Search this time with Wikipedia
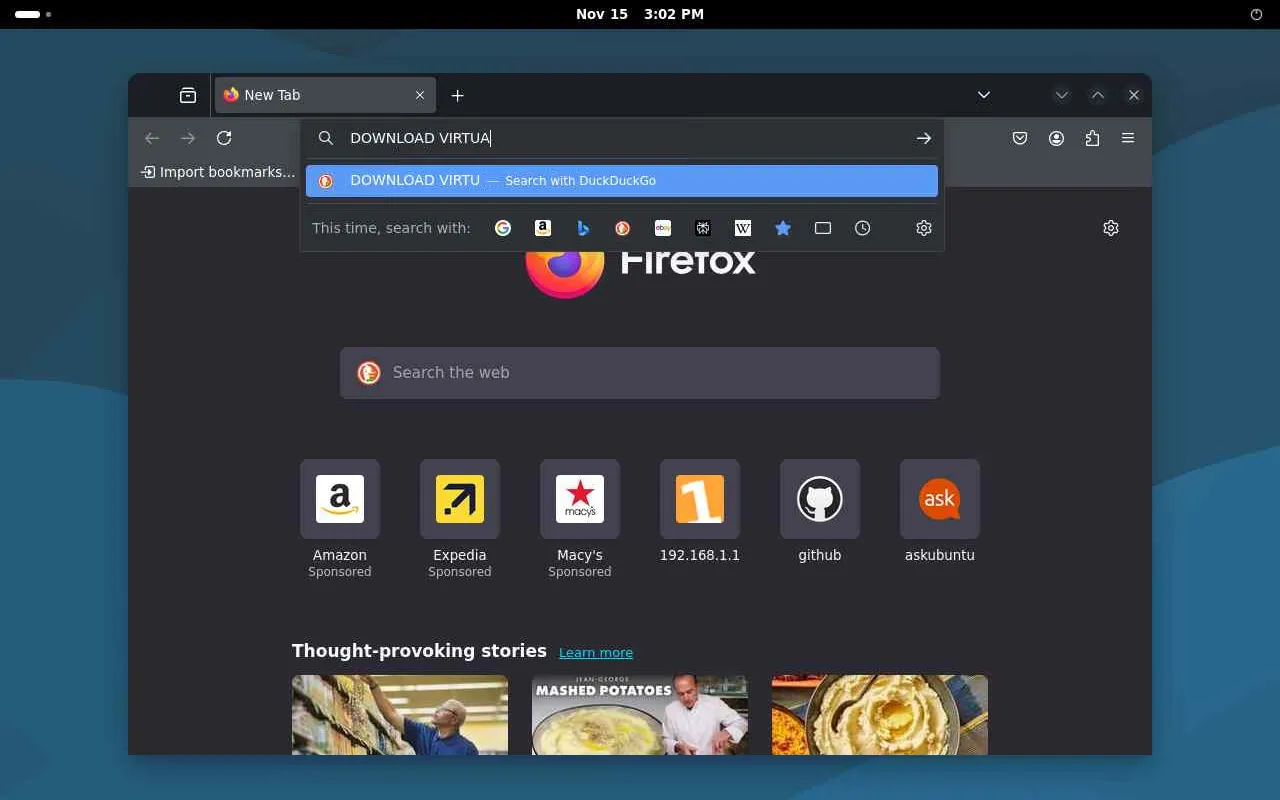The height and width of the screenshot is (800, 1280). (x=743, y=228)
